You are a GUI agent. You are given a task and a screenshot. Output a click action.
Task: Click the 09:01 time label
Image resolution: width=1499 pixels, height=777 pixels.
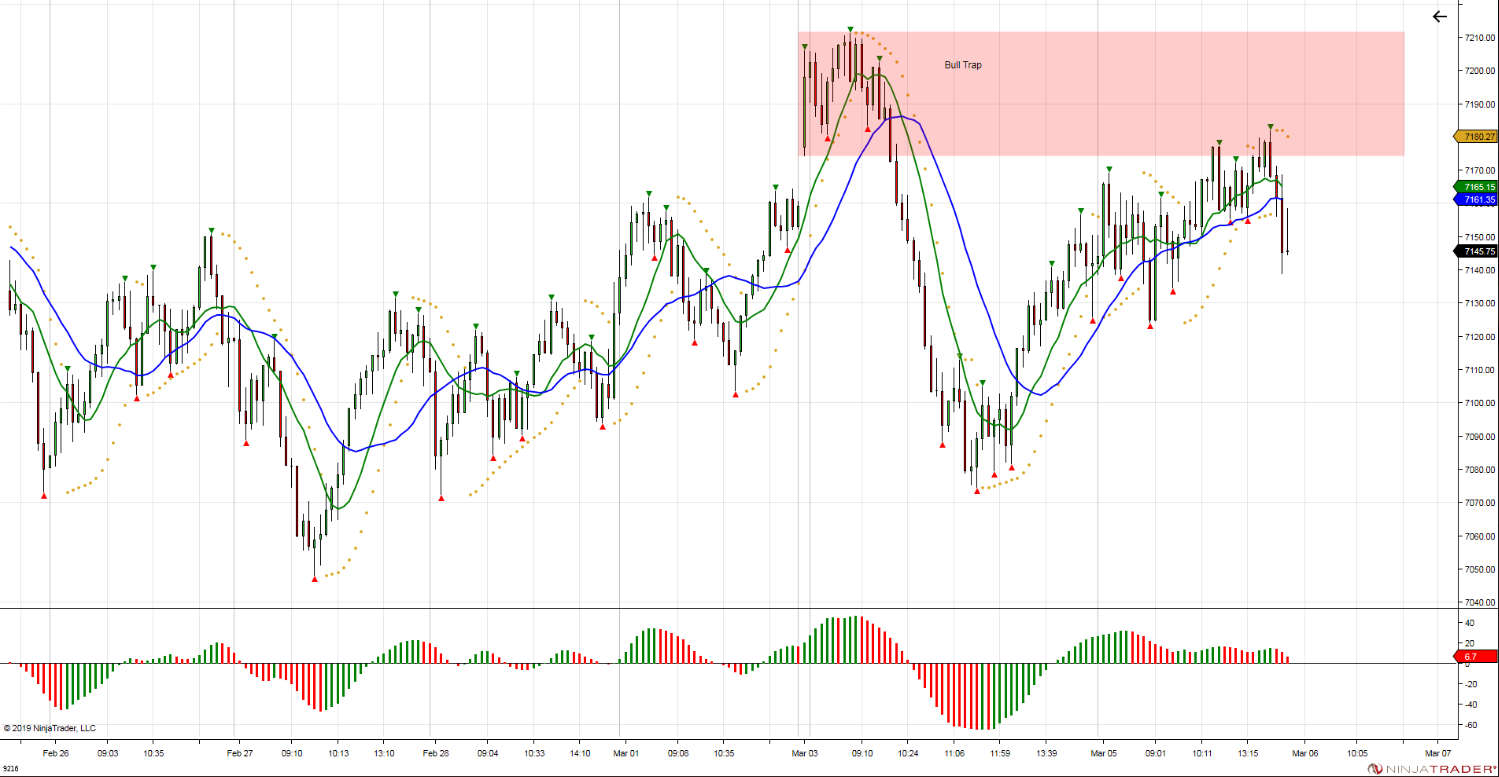coord(1155,753)
